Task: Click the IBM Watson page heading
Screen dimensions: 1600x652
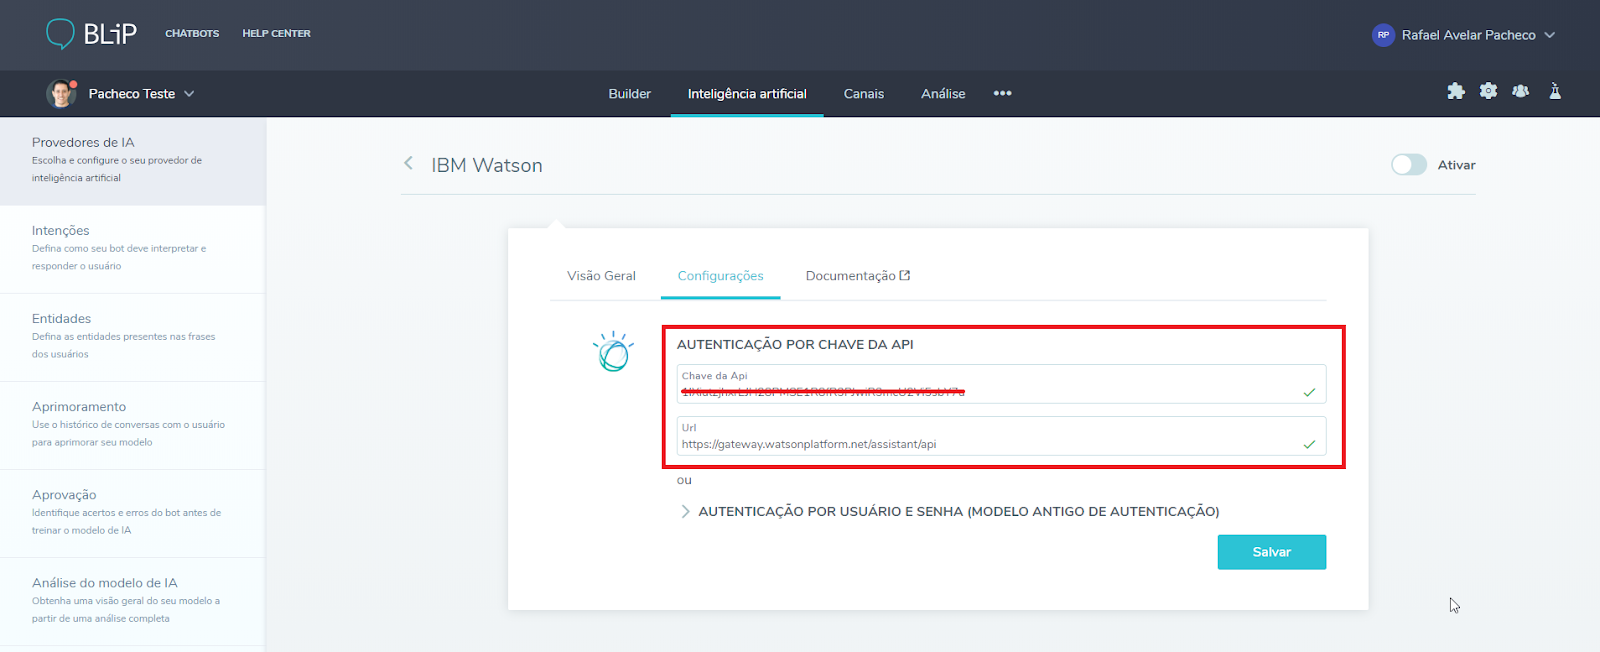Action: [x=487, y=165]
